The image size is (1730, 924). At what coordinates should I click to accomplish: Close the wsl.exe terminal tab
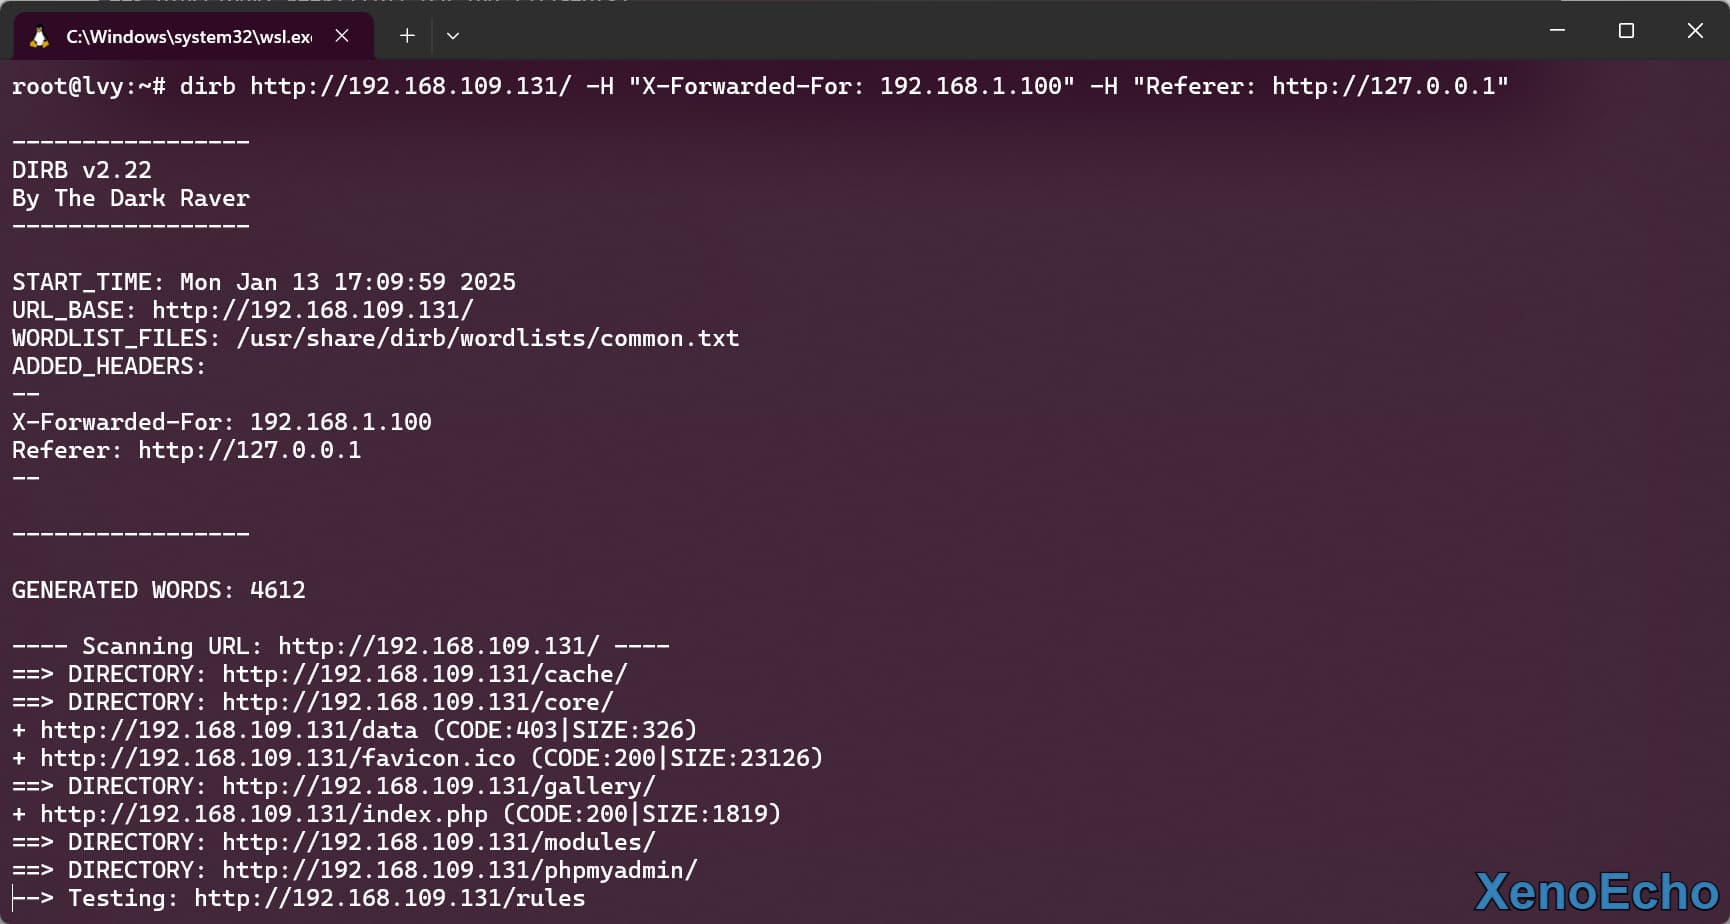(x=342, y=36)
